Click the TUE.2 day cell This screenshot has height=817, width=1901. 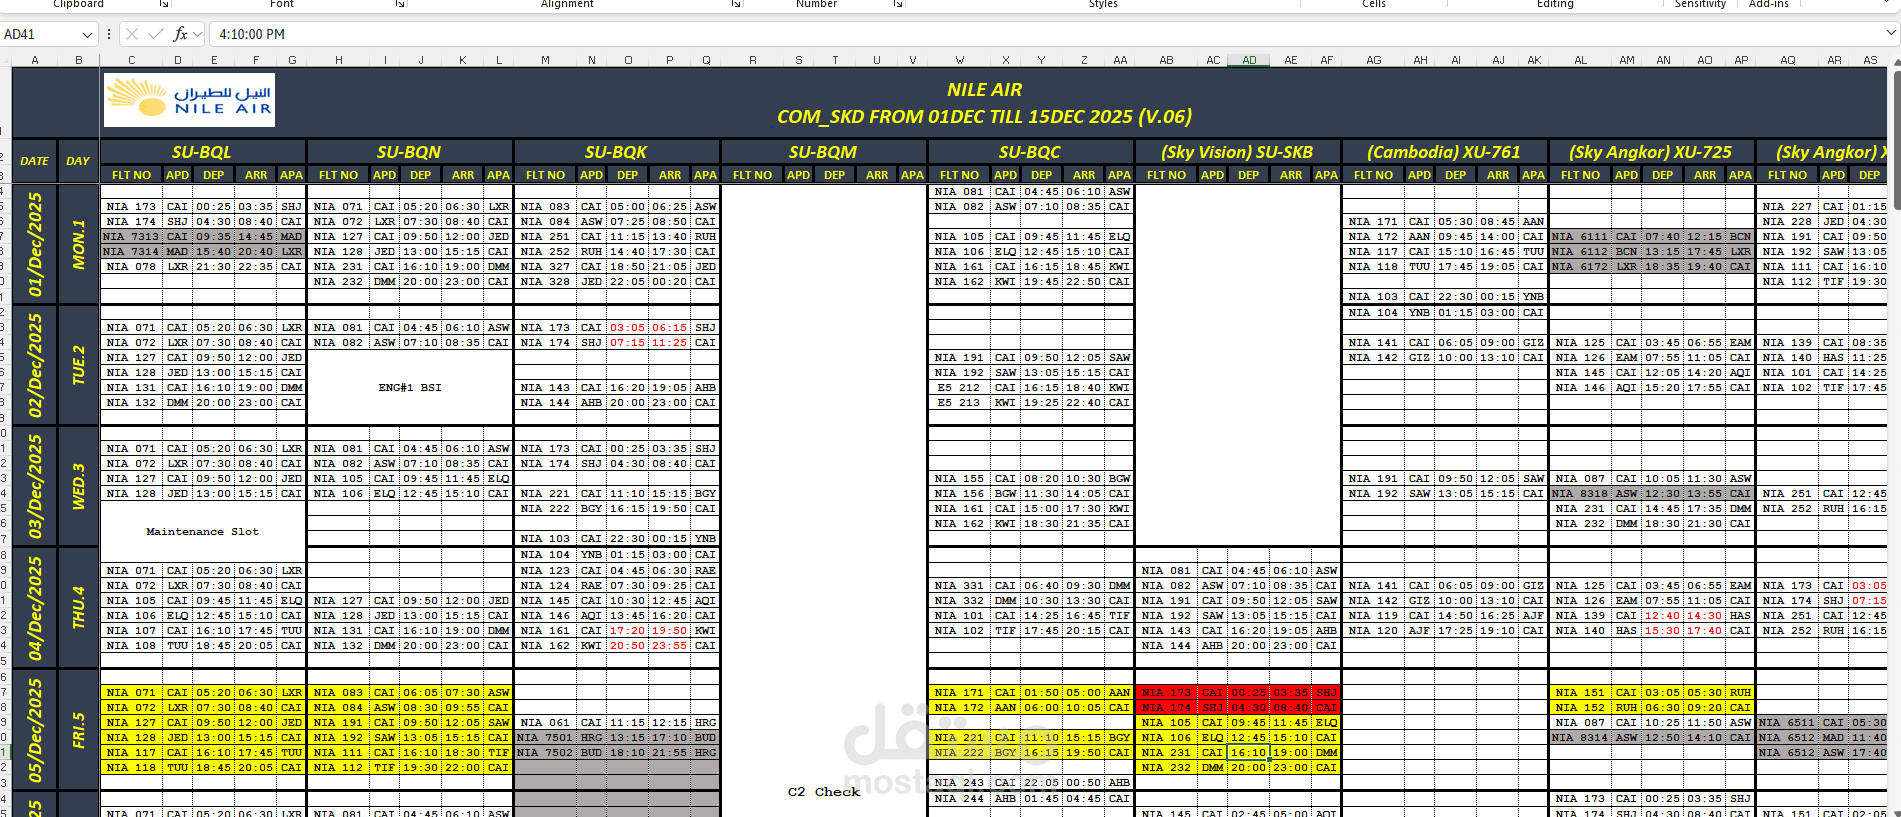coord(78,365)
